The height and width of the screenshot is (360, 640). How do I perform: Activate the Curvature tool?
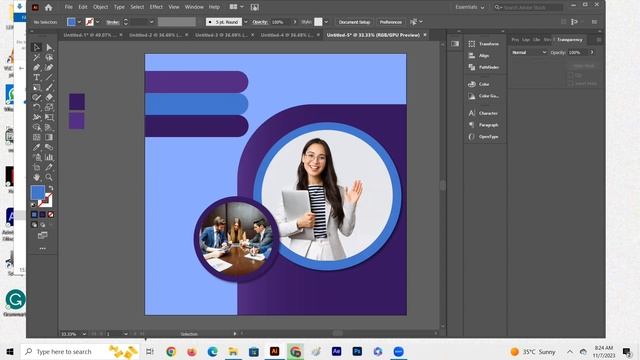(49, 67)
